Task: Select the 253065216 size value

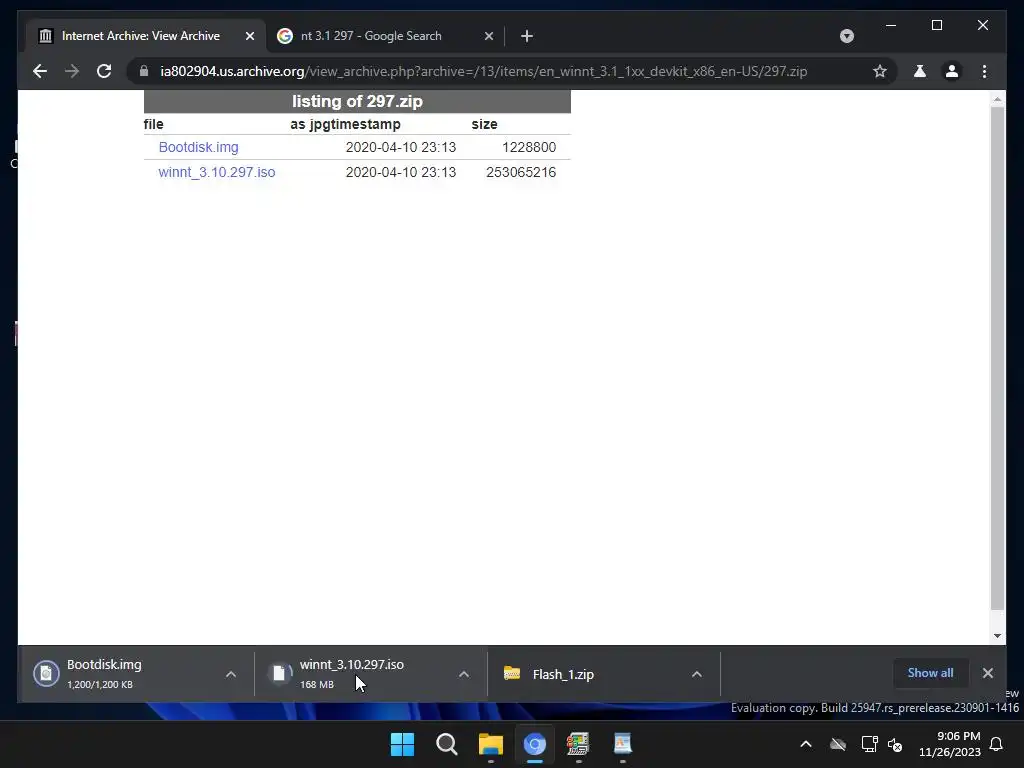Action: 520,172
